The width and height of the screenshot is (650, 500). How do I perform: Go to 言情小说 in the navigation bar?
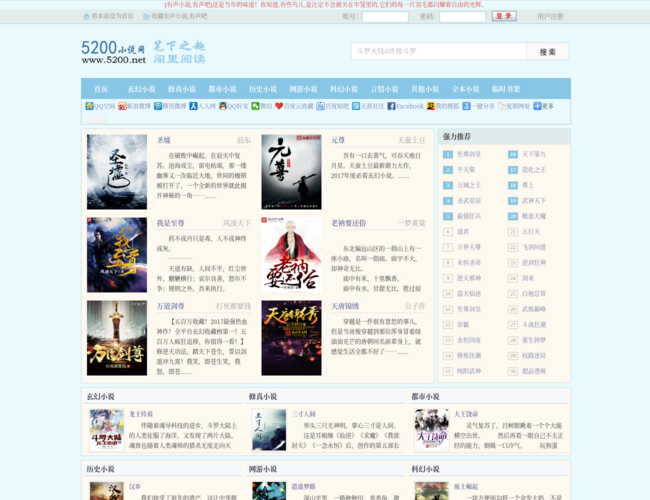click(x=385, y=89)
